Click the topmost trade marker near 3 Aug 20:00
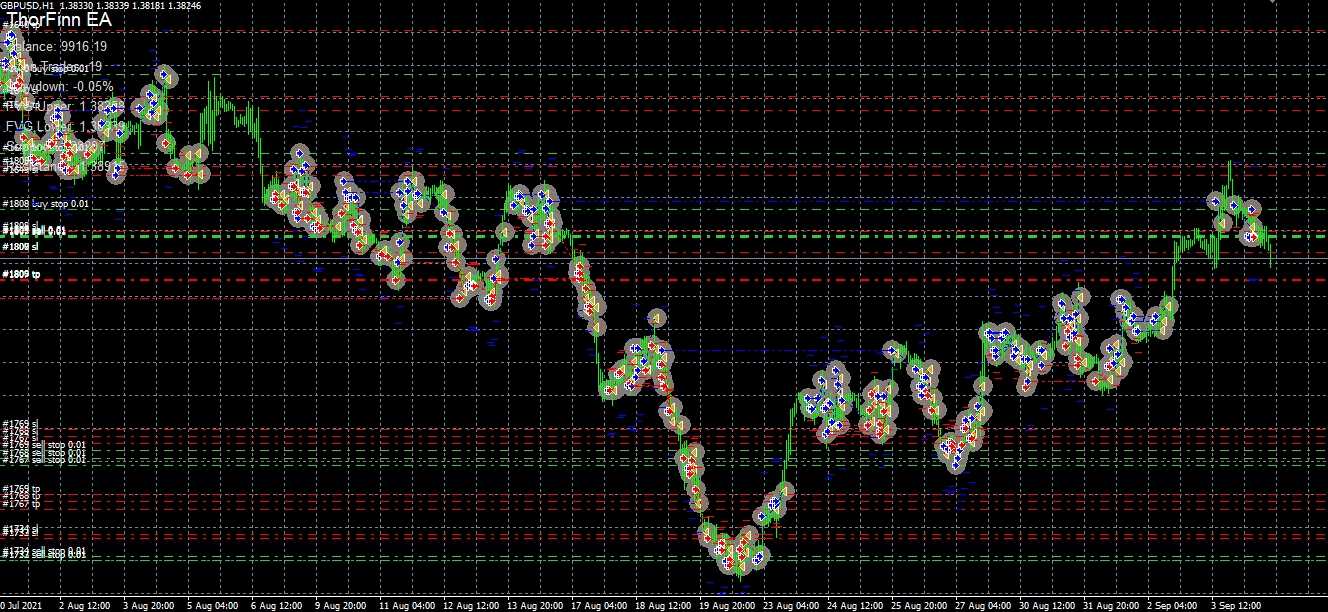This screenshot has height=612, width=1328. (164, 76)
